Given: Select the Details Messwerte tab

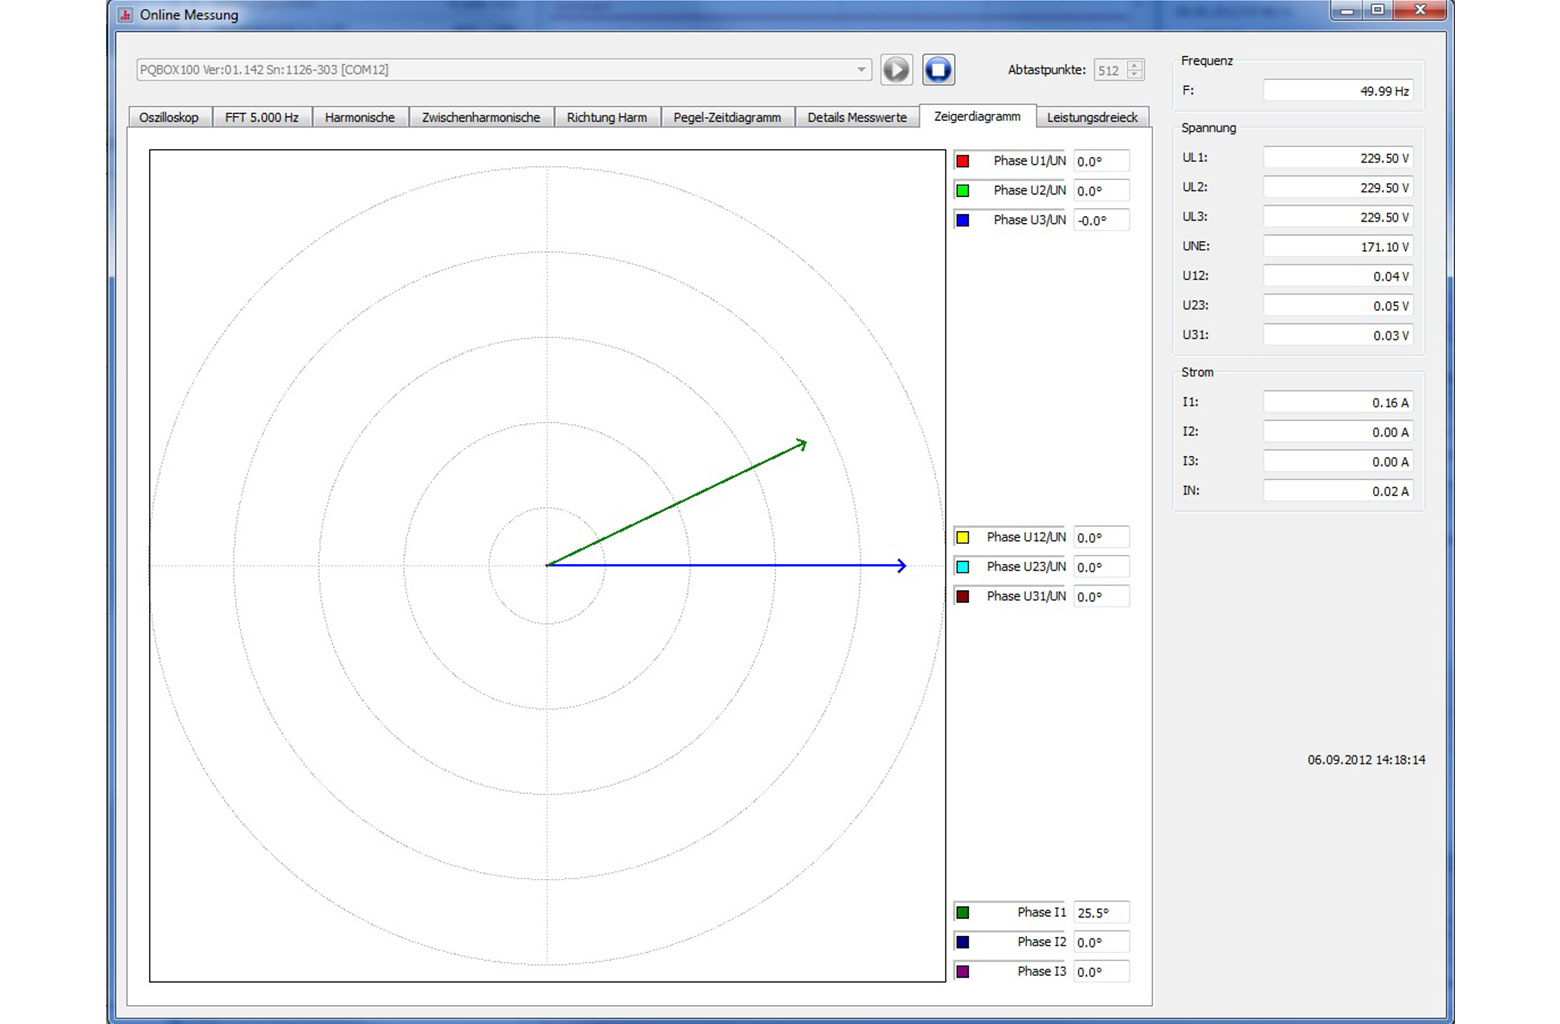Looking at the screenshot, I should pyautogui.click(x=857, y=117).
